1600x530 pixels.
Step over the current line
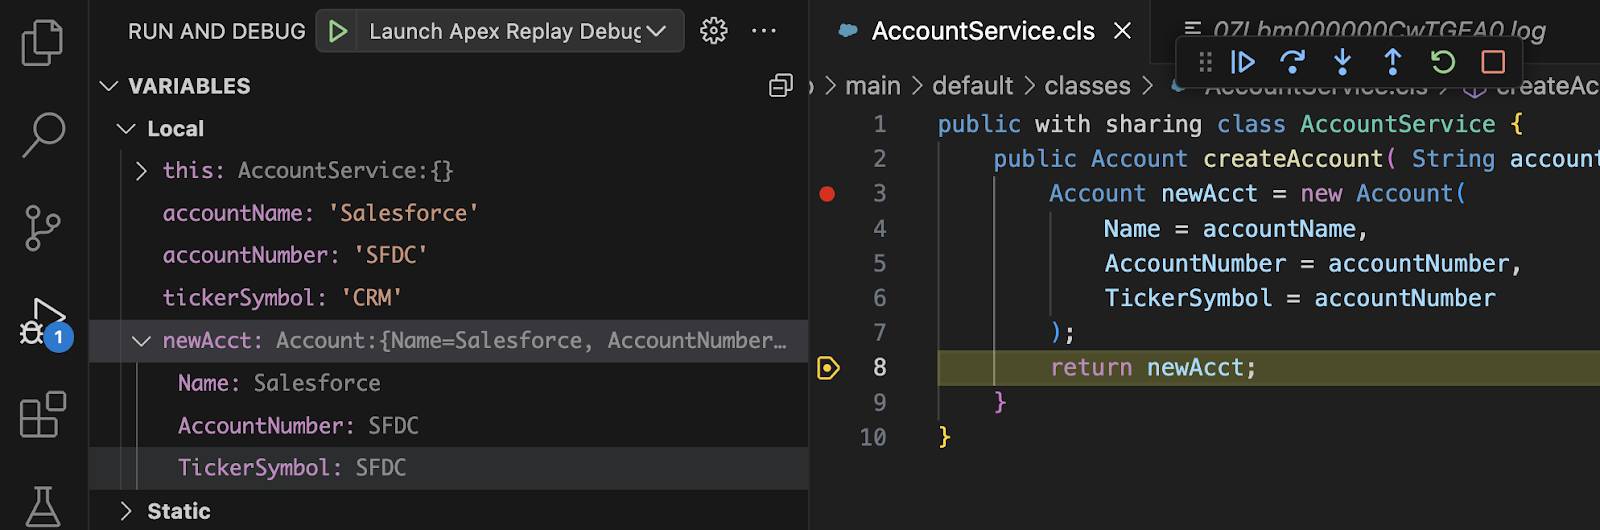tap(1292, 62)
